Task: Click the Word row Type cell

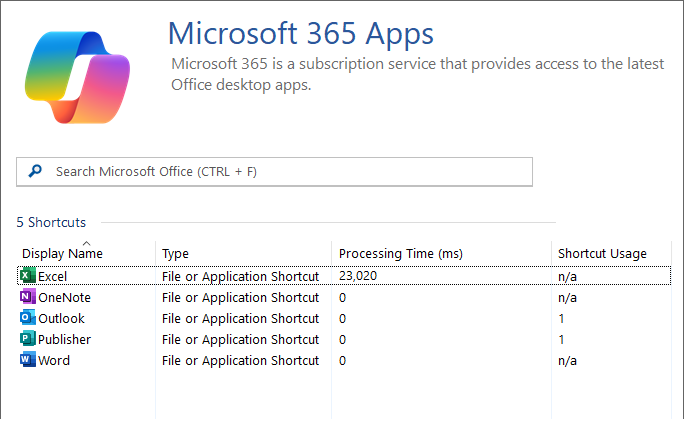Action: 240,360
